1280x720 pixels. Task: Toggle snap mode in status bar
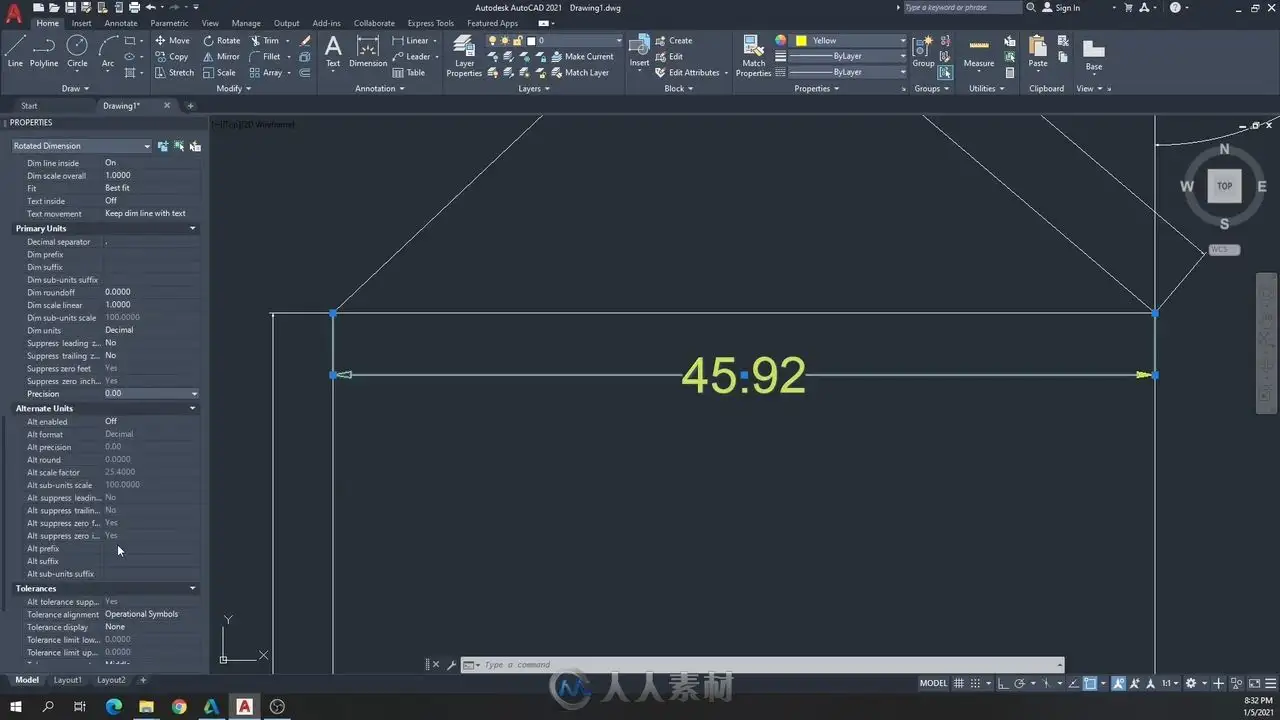point(976,684)
